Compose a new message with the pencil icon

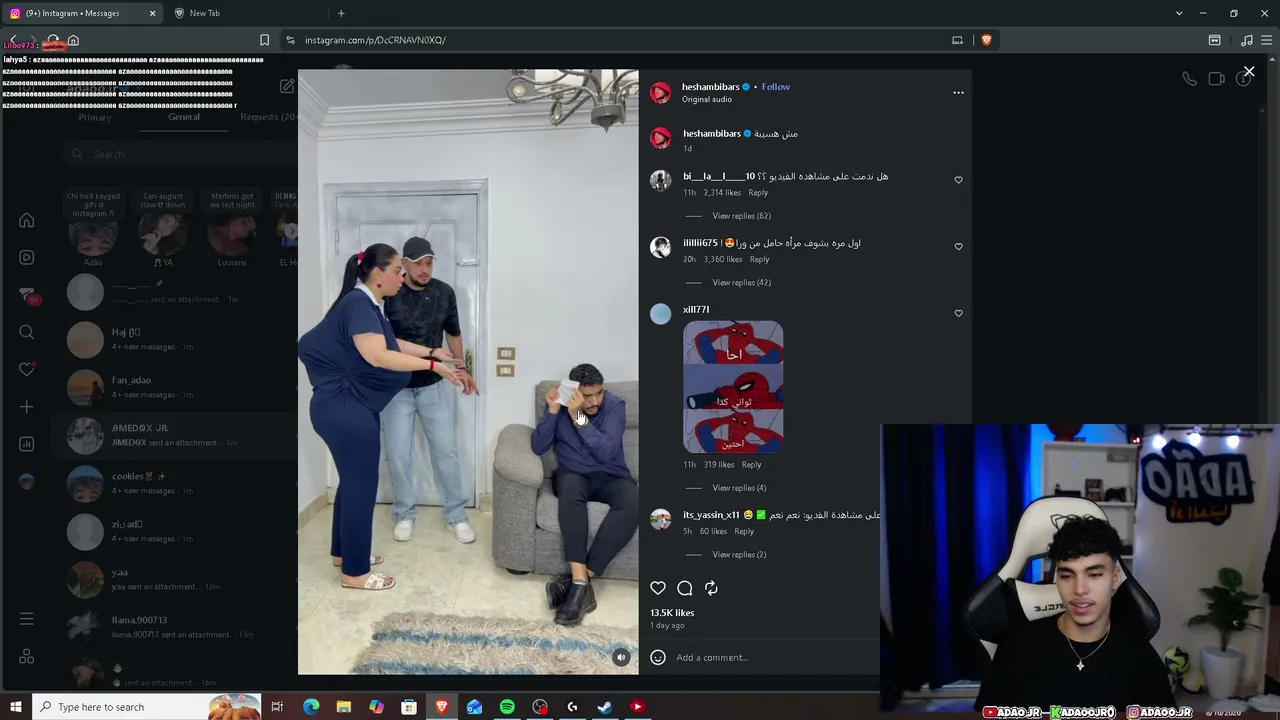point(287,87)
